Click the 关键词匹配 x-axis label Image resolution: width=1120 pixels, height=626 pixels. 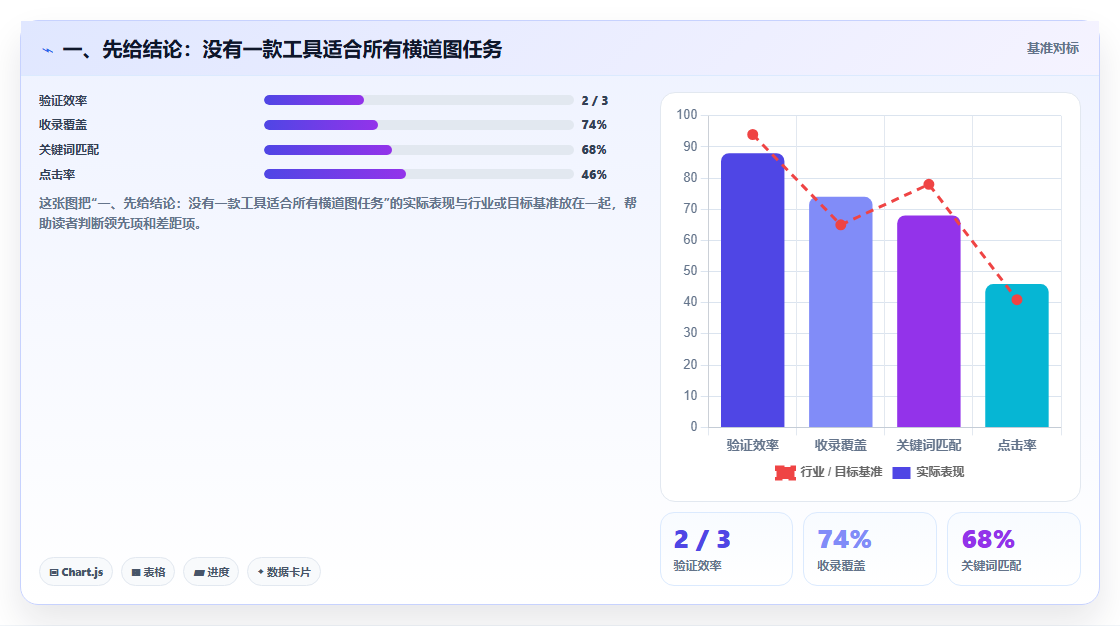click(x=929, y=445)
